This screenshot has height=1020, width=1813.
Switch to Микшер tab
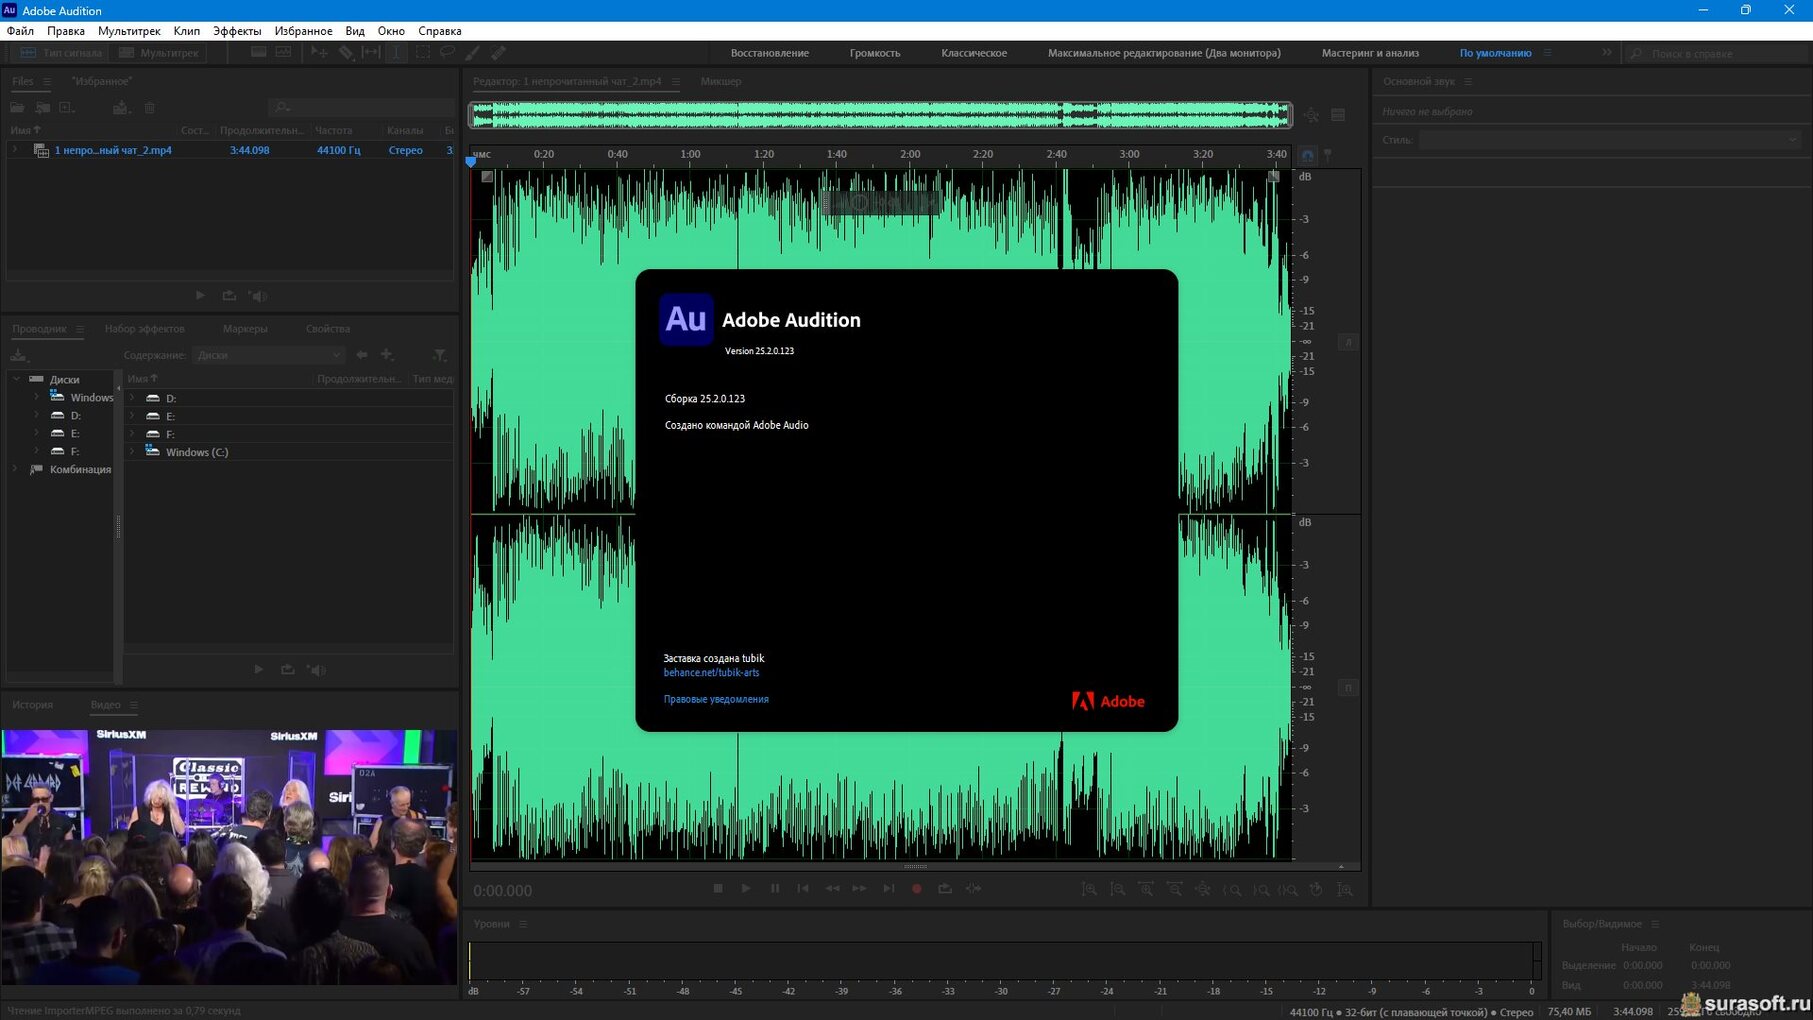(x=721, y=81)
